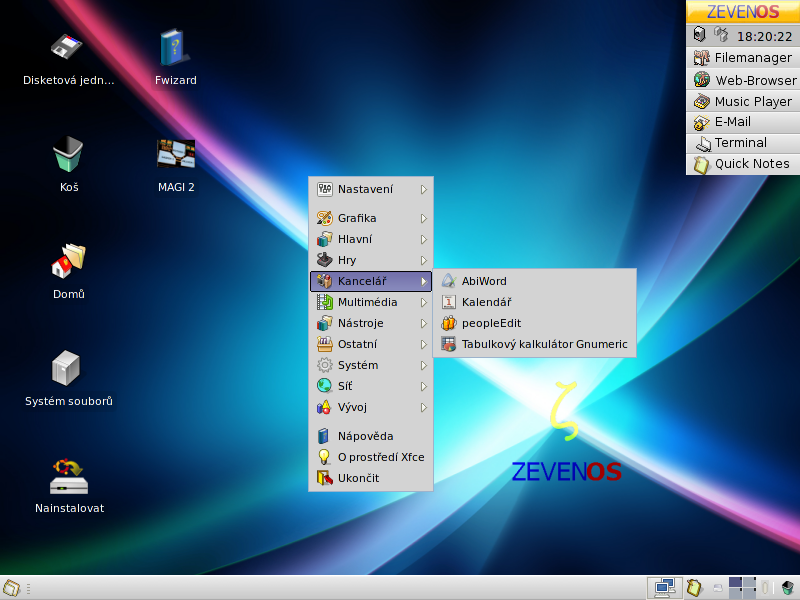Expand the Nastavení submenu arrow
This screenshot has height=600, width=800.
[x=423, y=190]
